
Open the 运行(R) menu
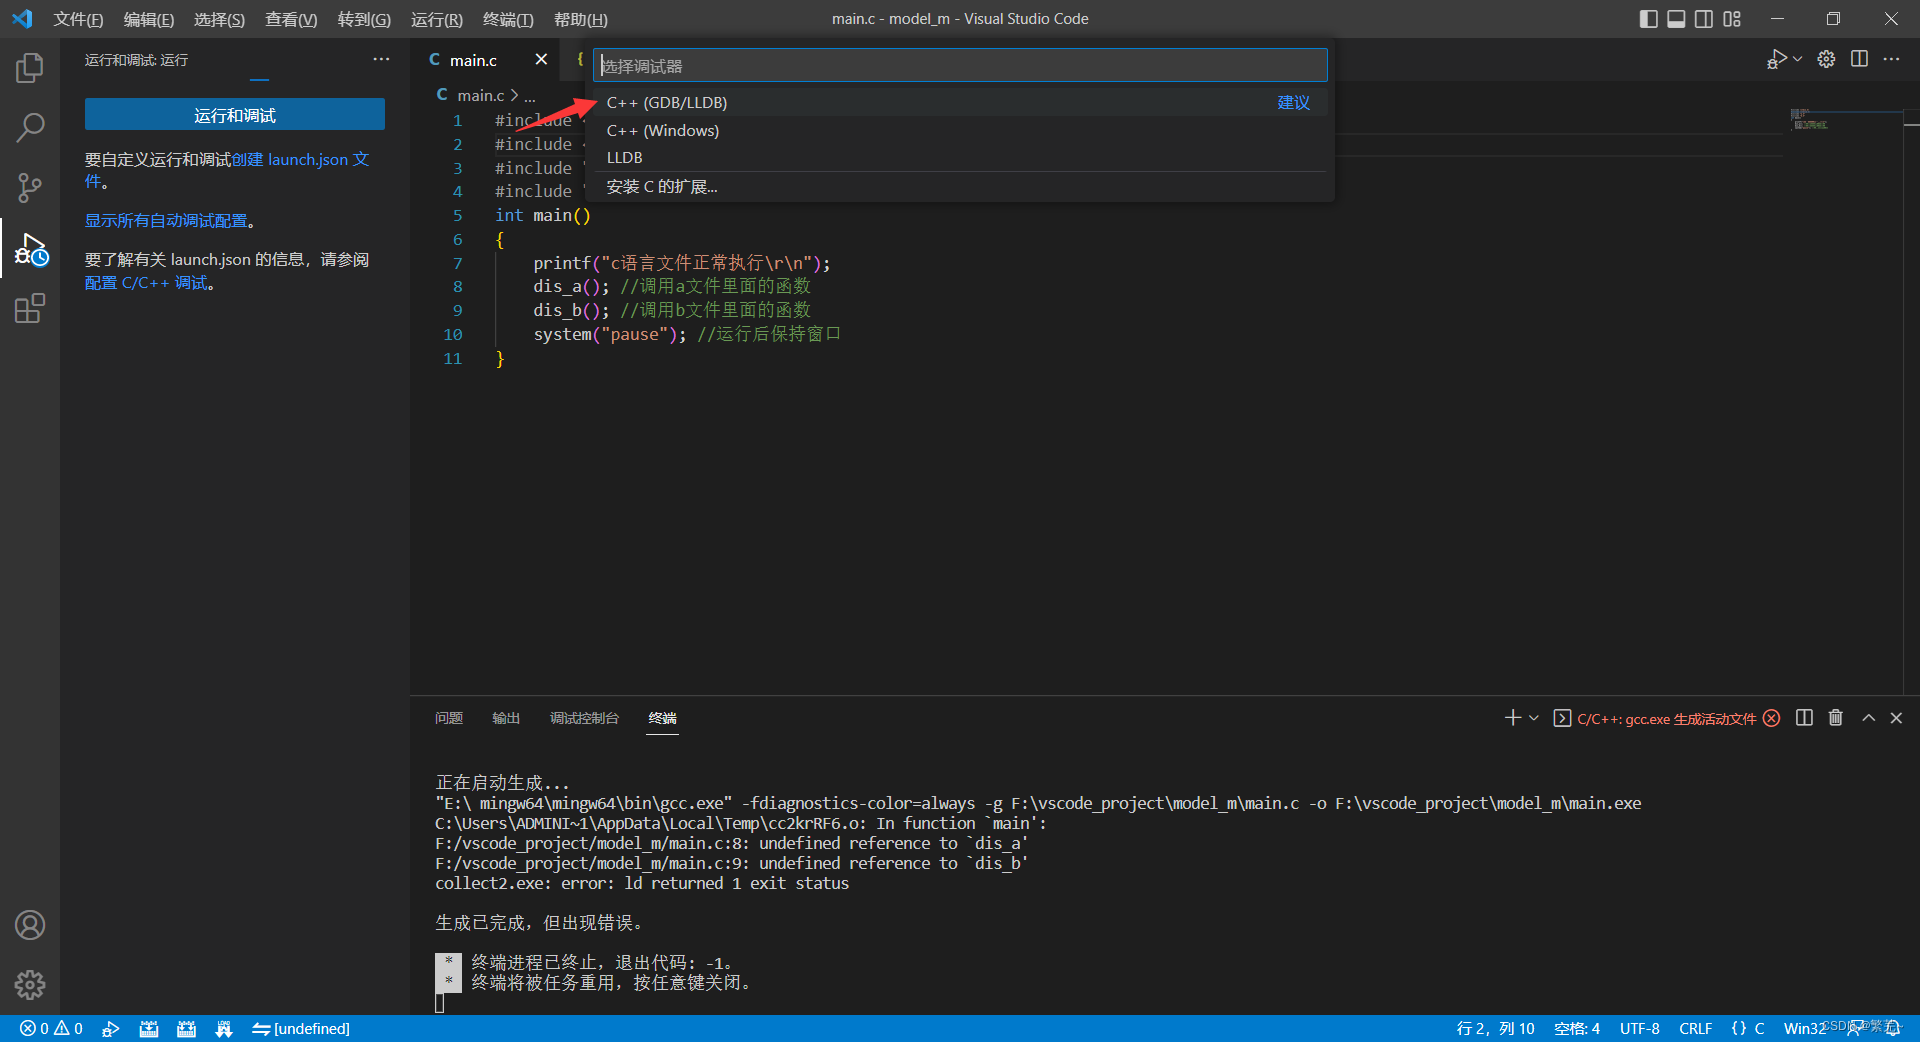pyautogui.click(x=437, y=19)
